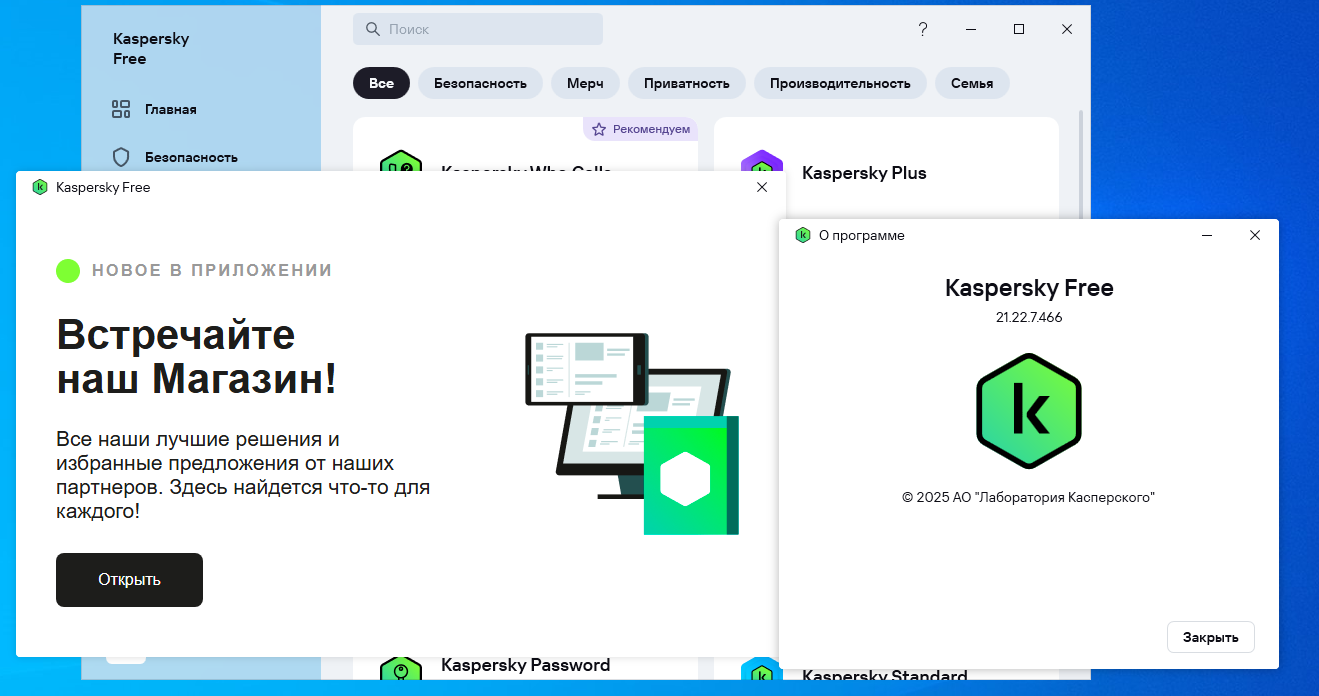Click the help question mark icon
The width and height of the screenshot is (1319, 696).
point(922,29)
